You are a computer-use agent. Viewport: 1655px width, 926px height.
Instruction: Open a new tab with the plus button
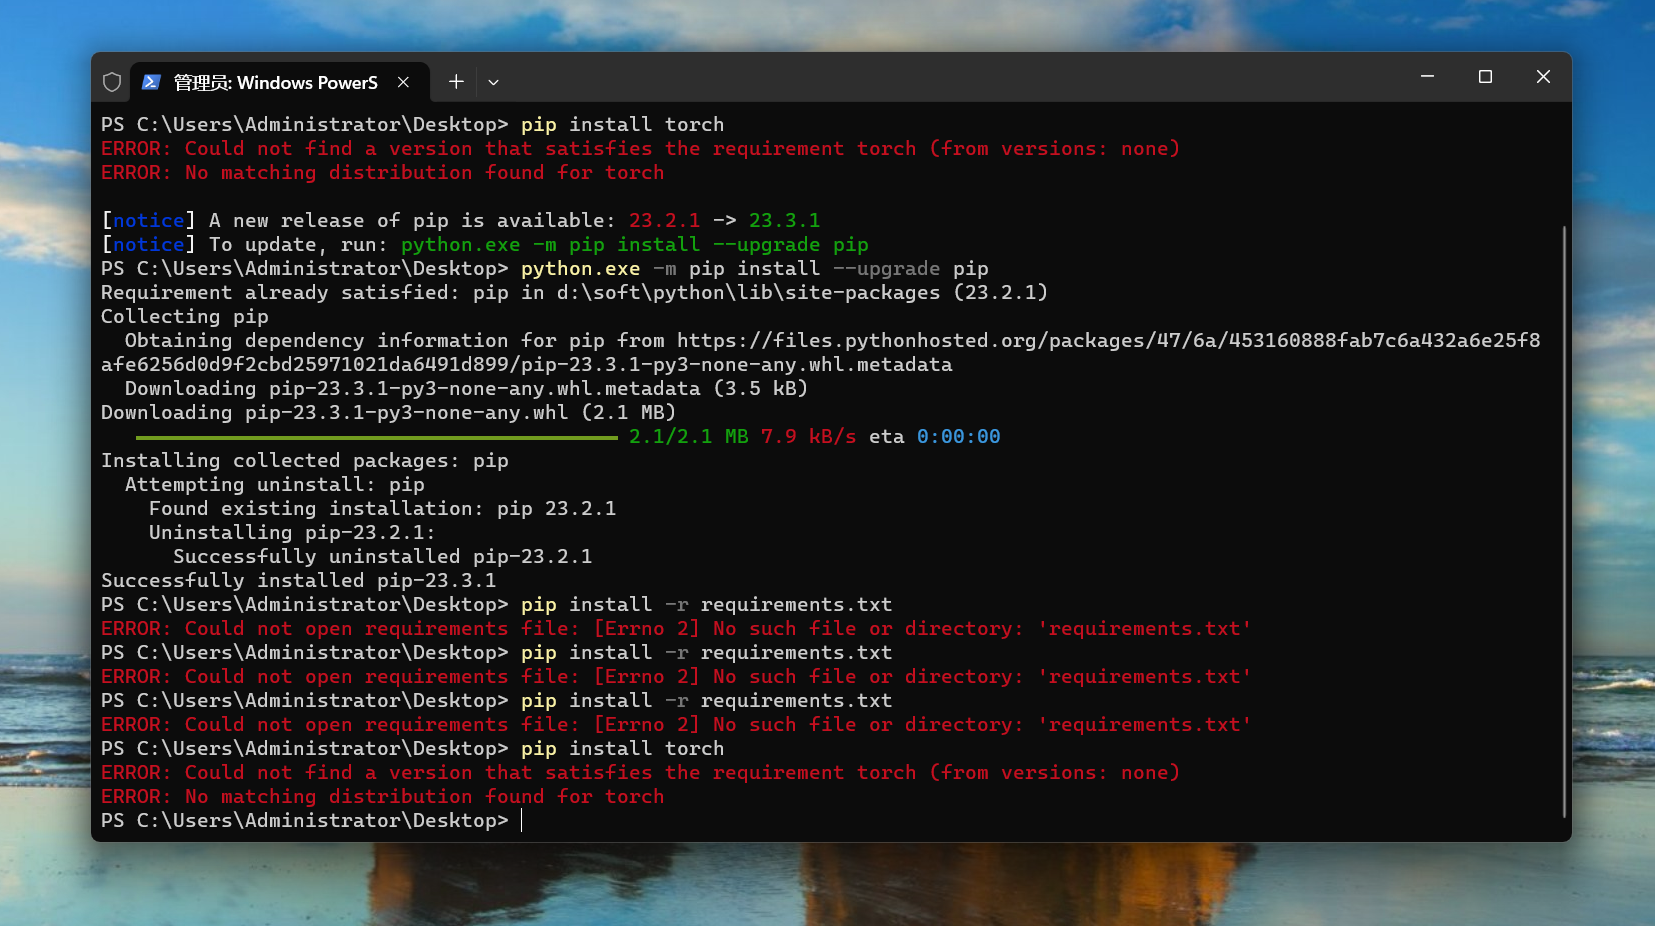click(x=456, y=82)
